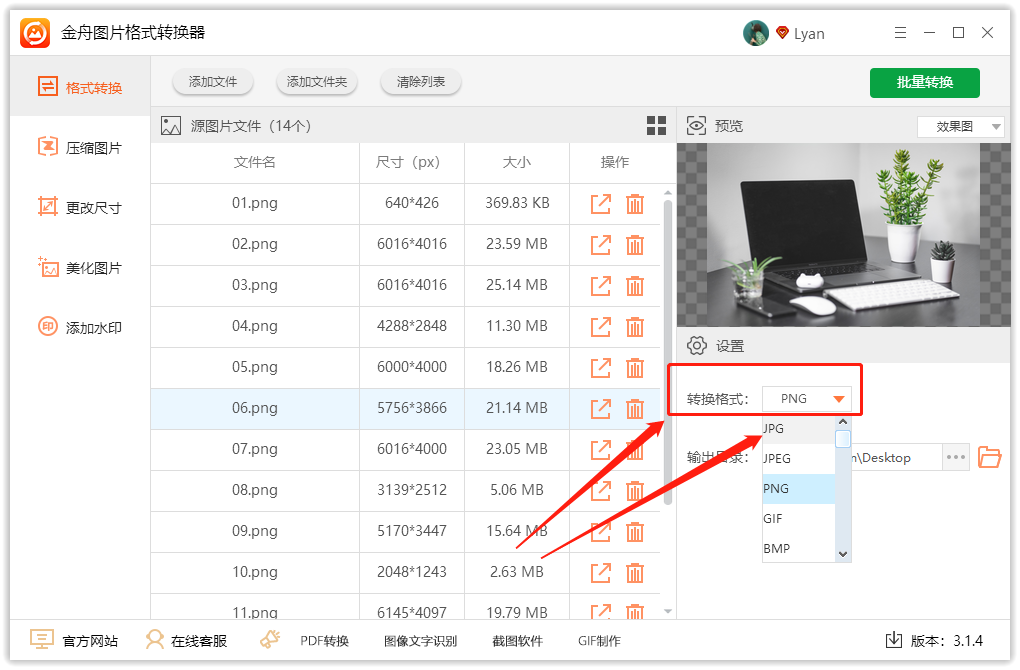Click the format list's scroll-down arrow
Viewport: 1020px width, 670px height.
tap(843, 554)
